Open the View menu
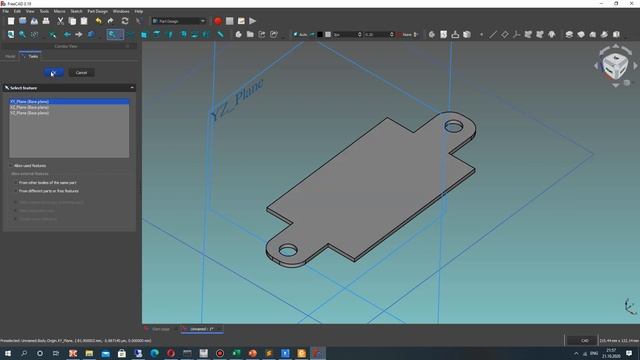Image resolution: width=640 pixels, height=360 pixels. (30, 11)
